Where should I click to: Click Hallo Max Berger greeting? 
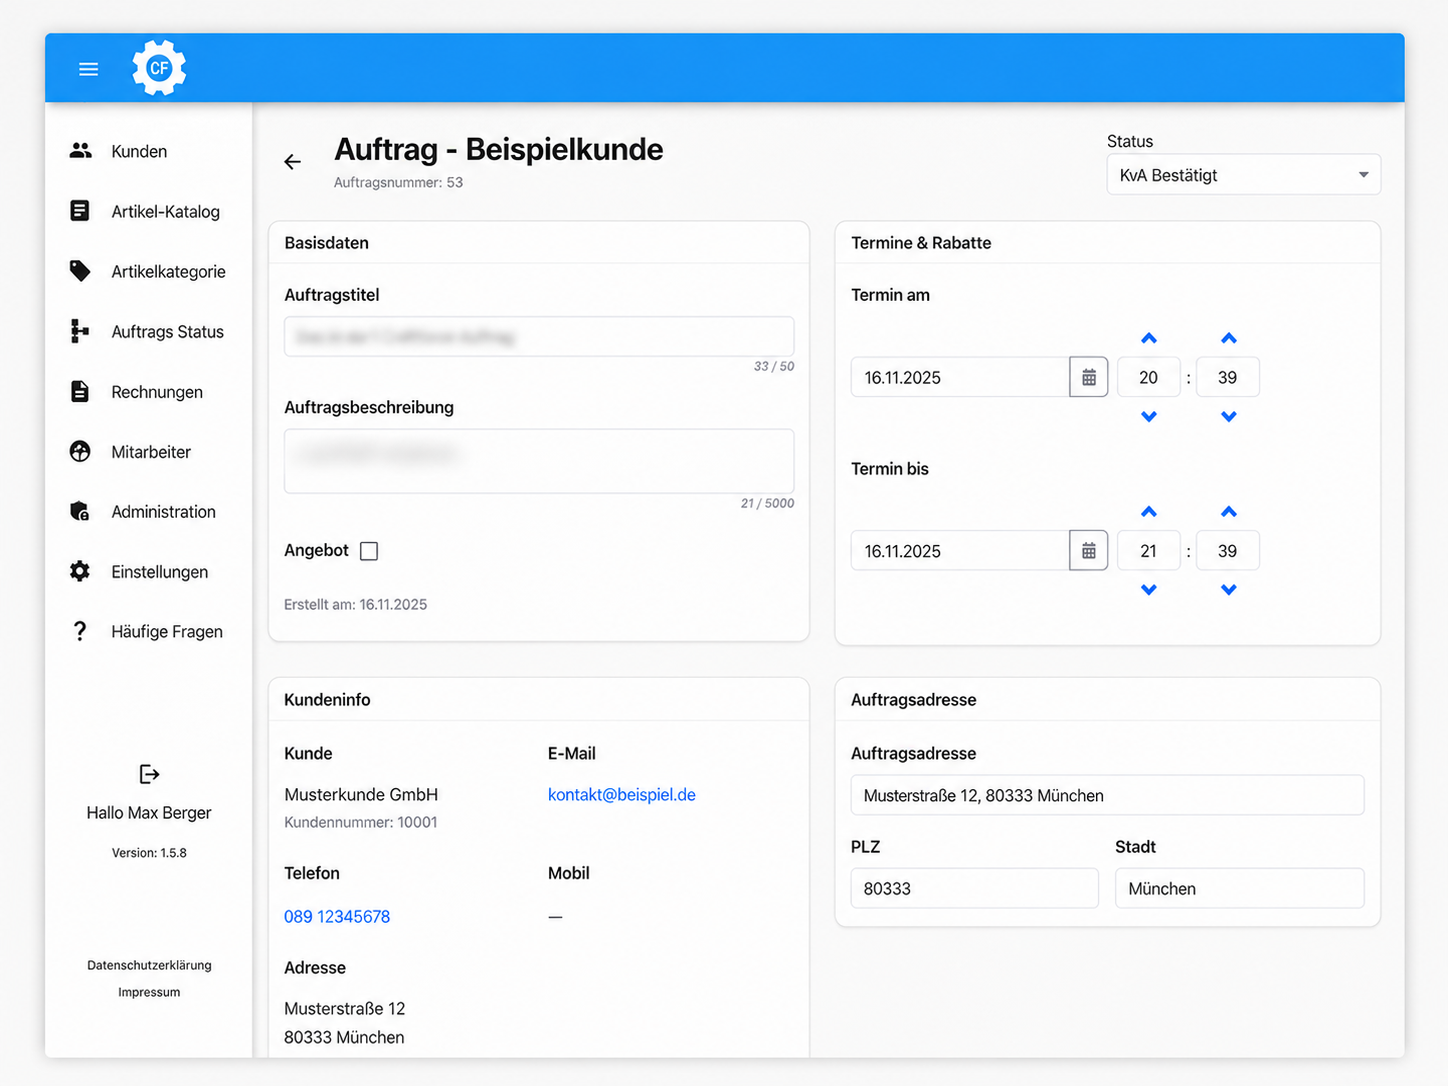click(149, 813)
